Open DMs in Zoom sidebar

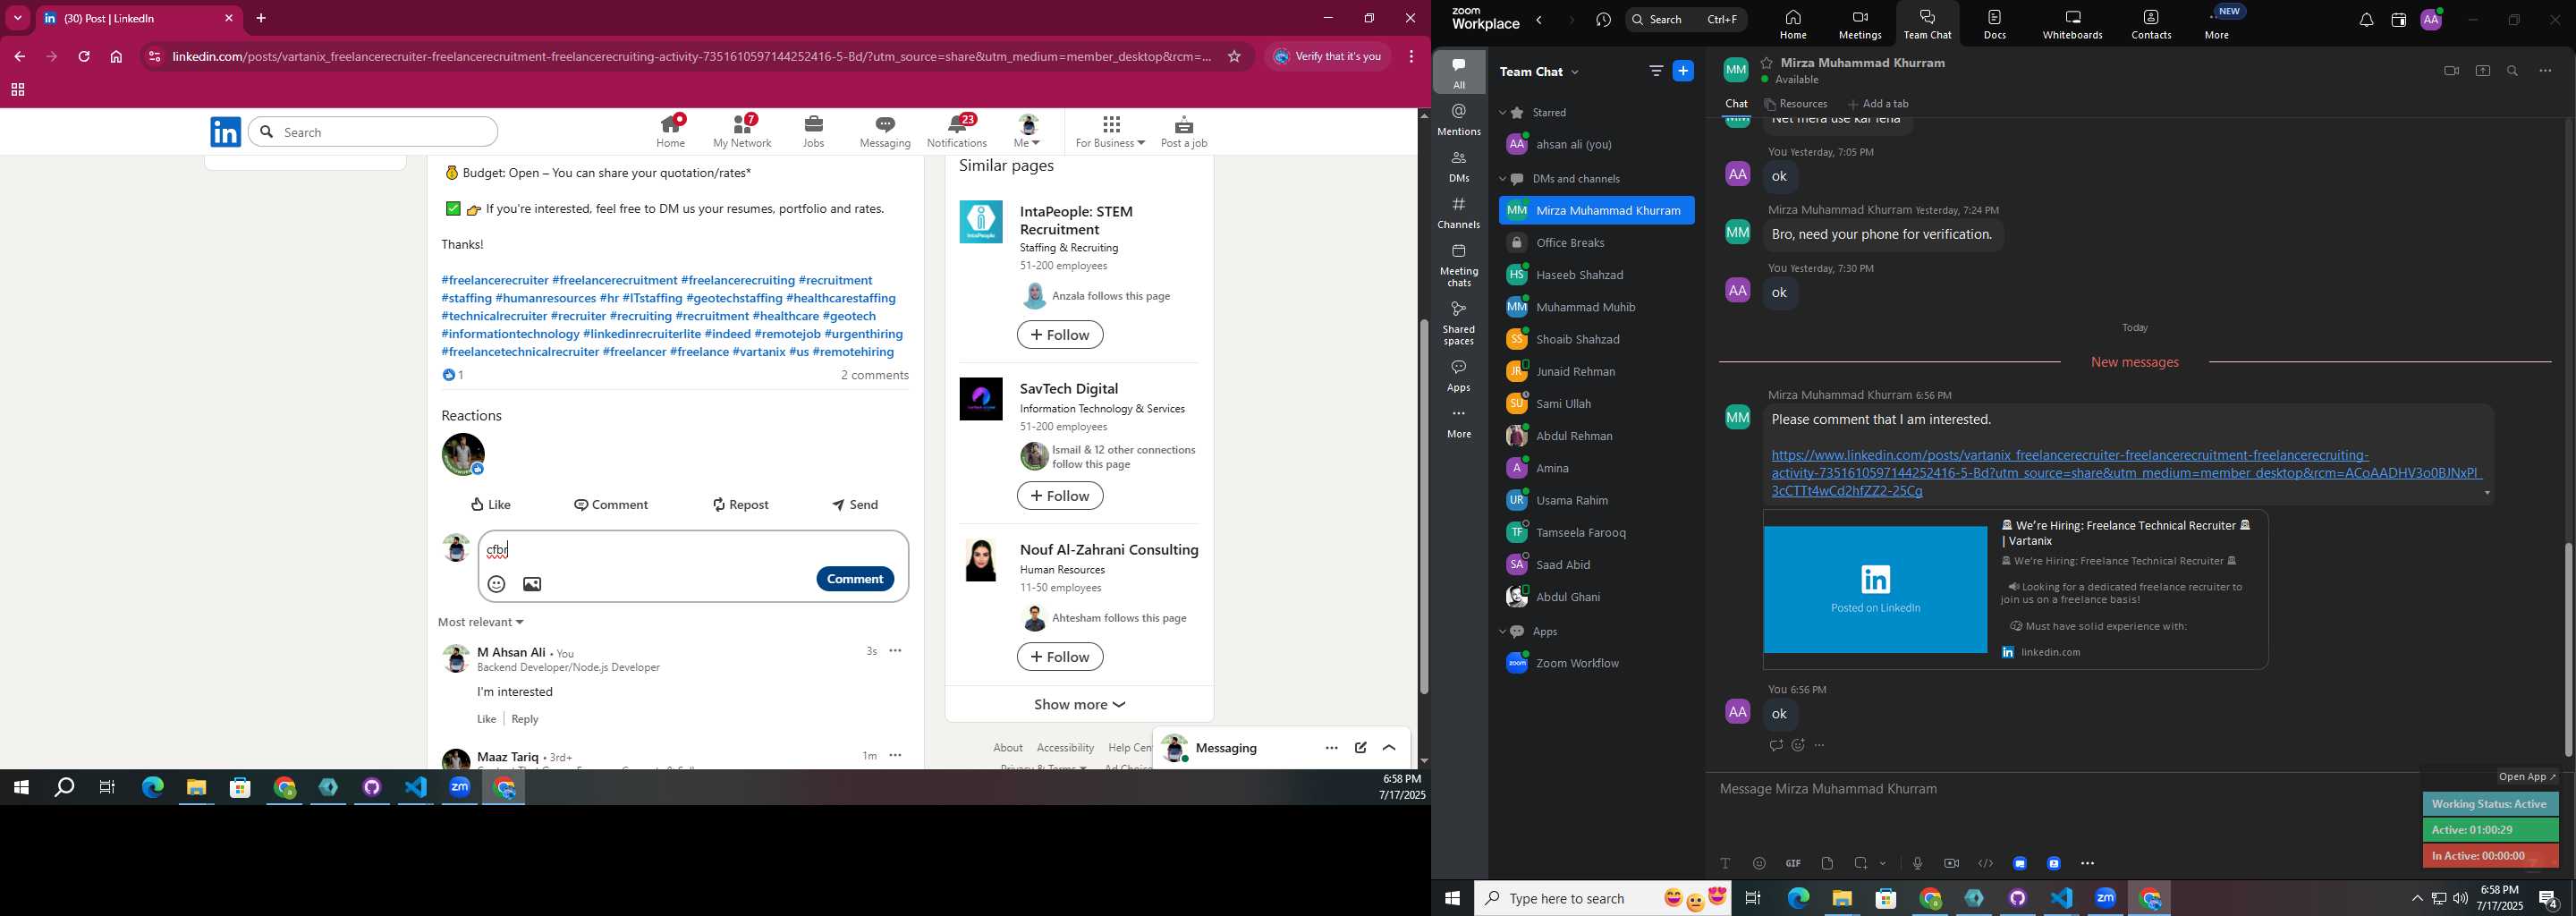pos(1459,167)
